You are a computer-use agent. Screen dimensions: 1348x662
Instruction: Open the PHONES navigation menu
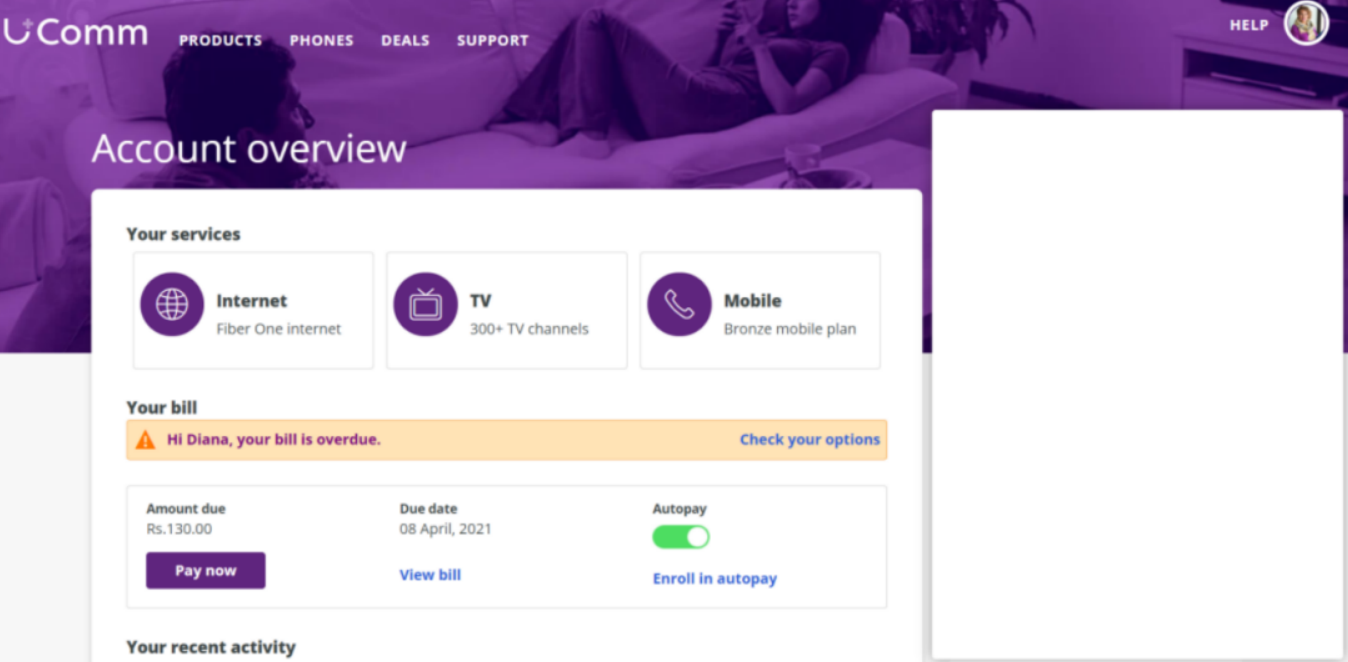click(321, 41)
